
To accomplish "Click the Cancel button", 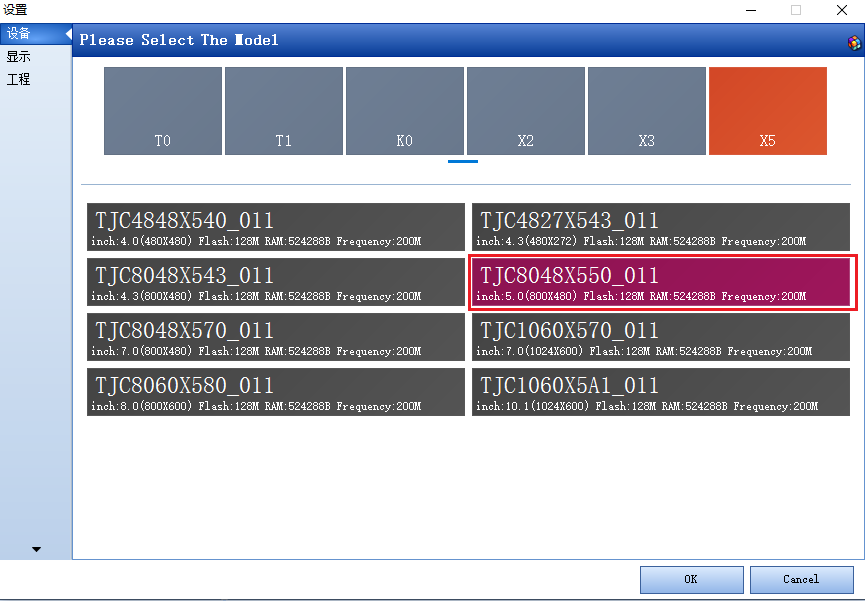I will click(x=801, y=579).
